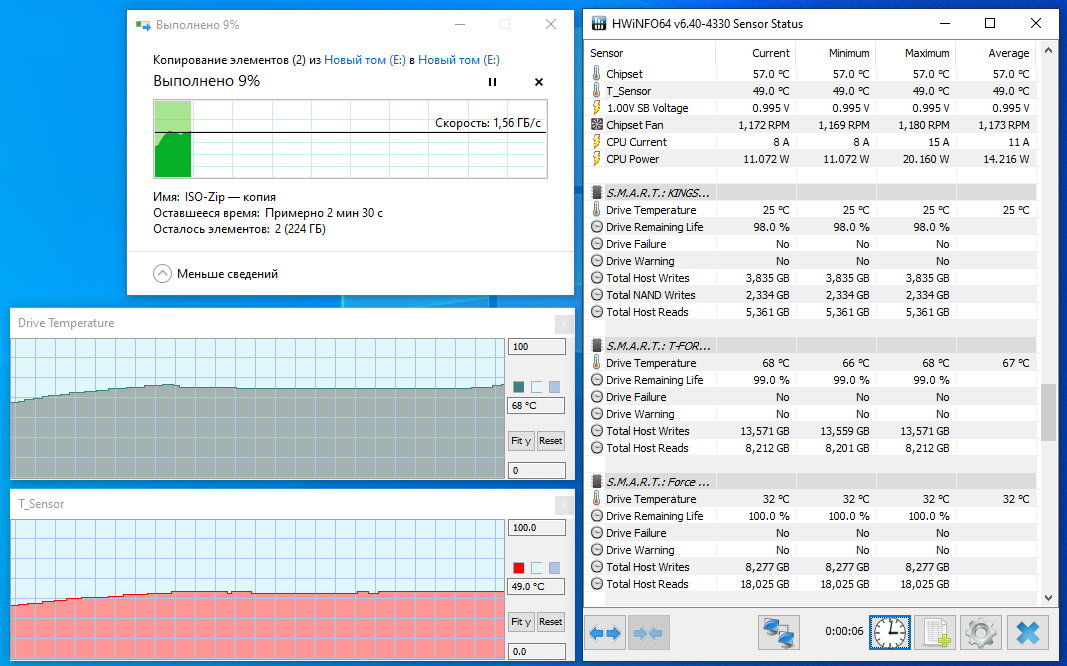
Task: Cancel the copy with the X button
Action: (538, 82)
